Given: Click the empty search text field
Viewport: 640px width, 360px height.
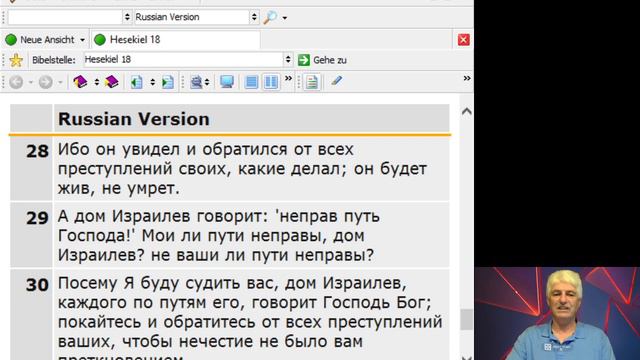Looking at the screenshot, I should click(x=65, y=17).
